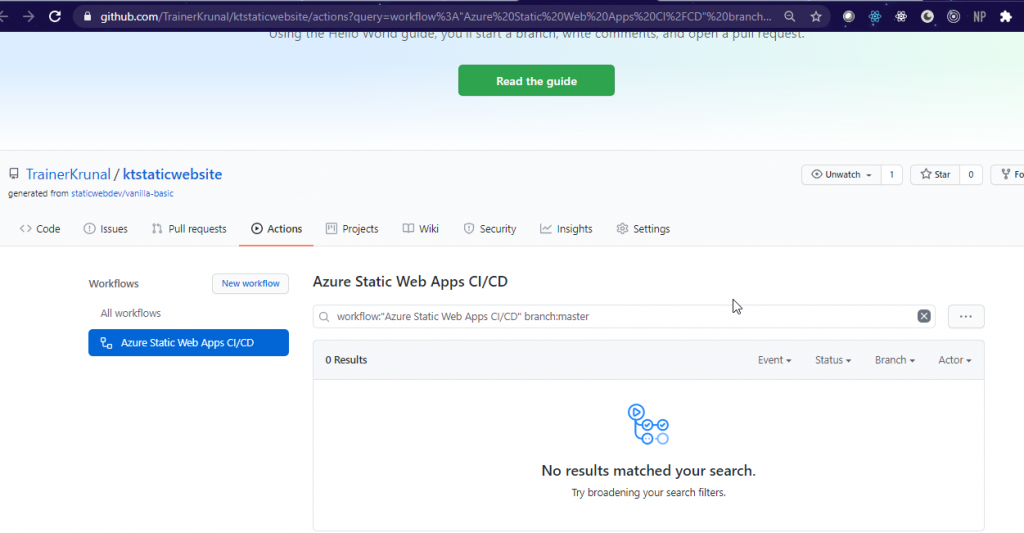Image resolution: width=1024 pixels, height=533 pixels.
Task: Open the NP extension icon
Action: click(980, 17)
